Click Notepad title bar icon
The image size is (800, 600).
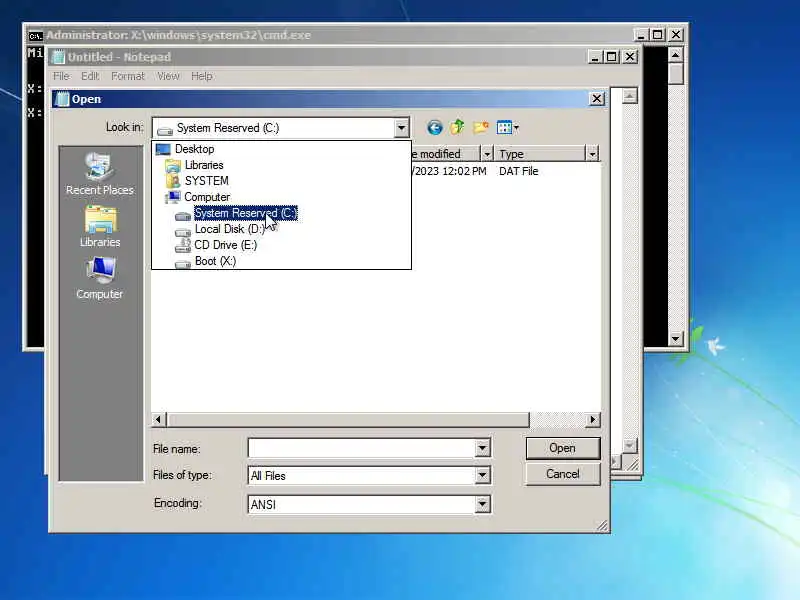click(x=59, y=57)
